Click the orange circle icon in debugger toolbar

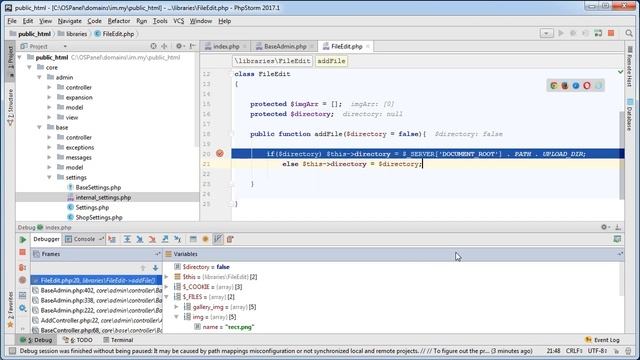tap(205, 240)
